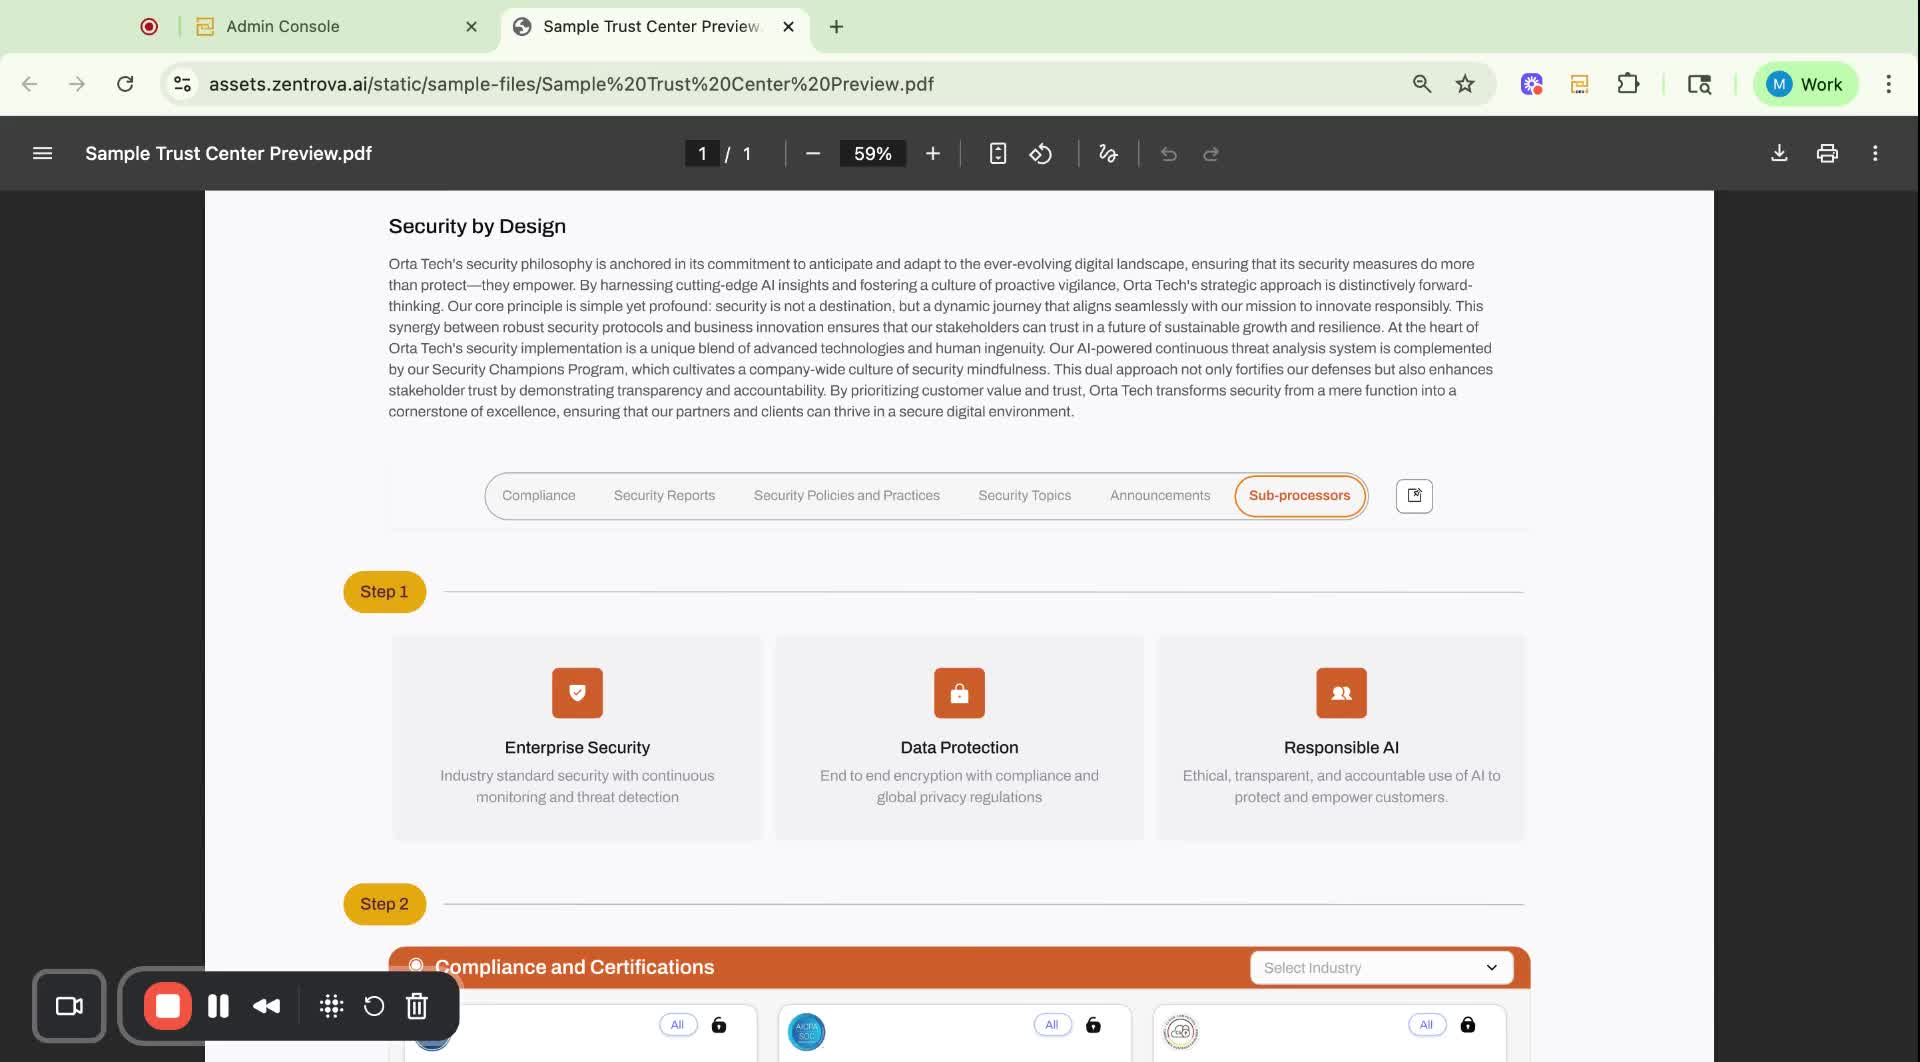
Task: Click the open lock icon on first card
Action: click(x=719, y=1024)
